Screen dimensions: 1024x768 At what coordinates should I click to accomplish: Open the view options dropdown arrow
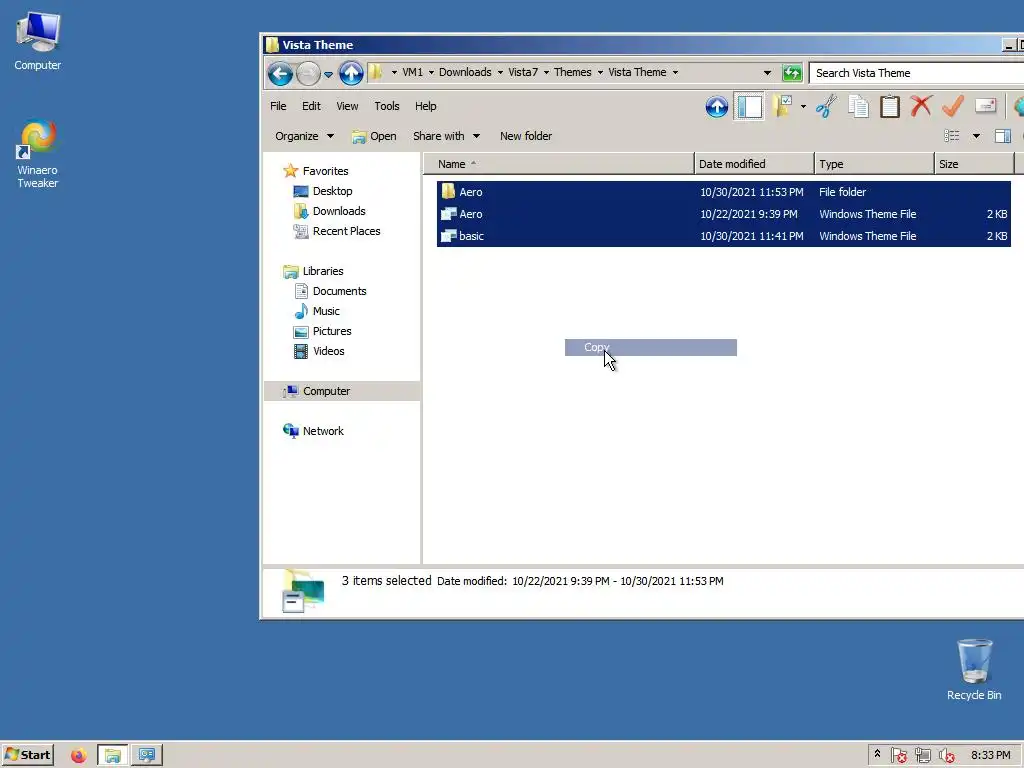tap(976, 136)
